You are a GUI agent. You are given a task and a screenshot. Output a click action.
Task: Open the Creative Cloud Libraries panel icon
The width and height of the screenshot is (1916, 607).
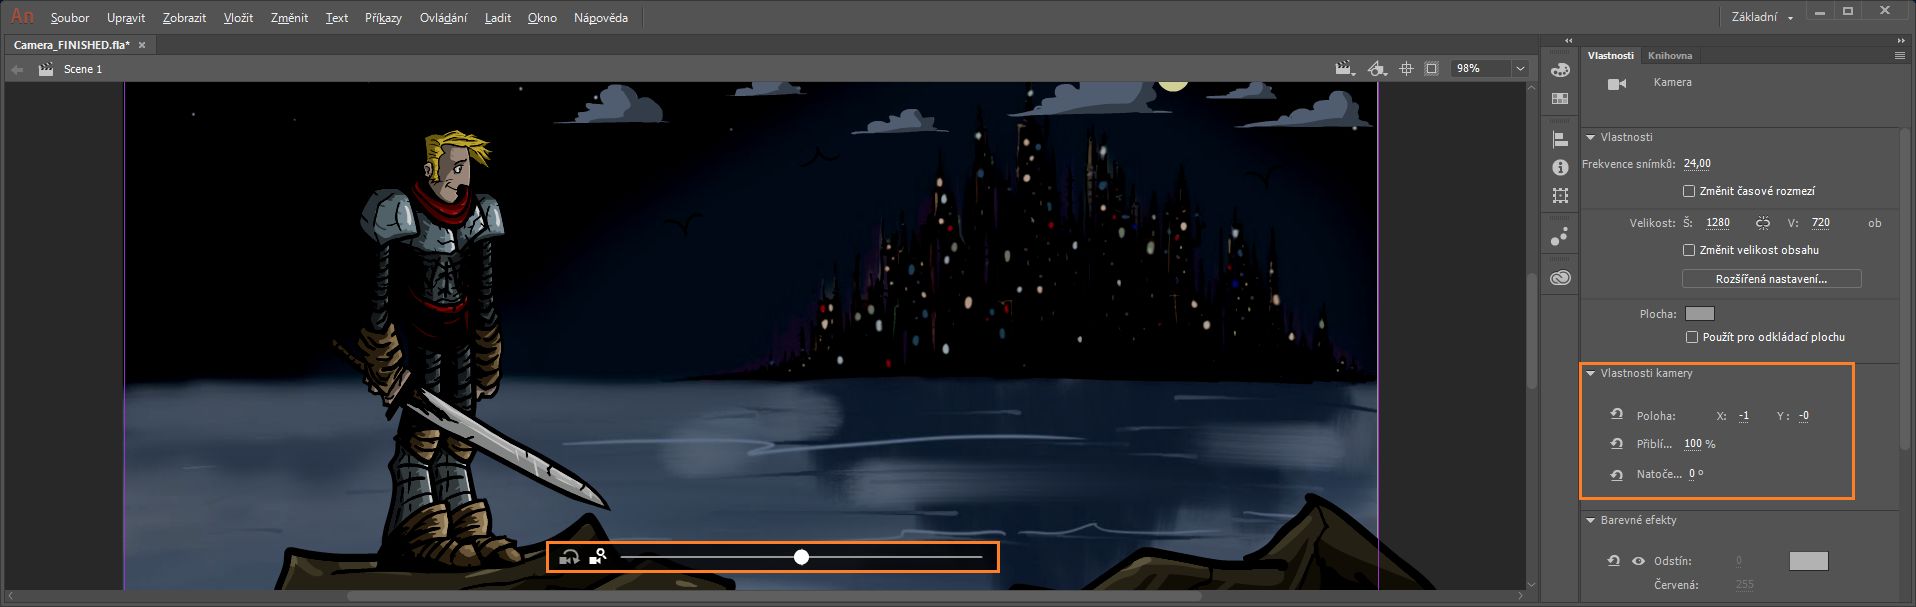(x=1560, y=279)
